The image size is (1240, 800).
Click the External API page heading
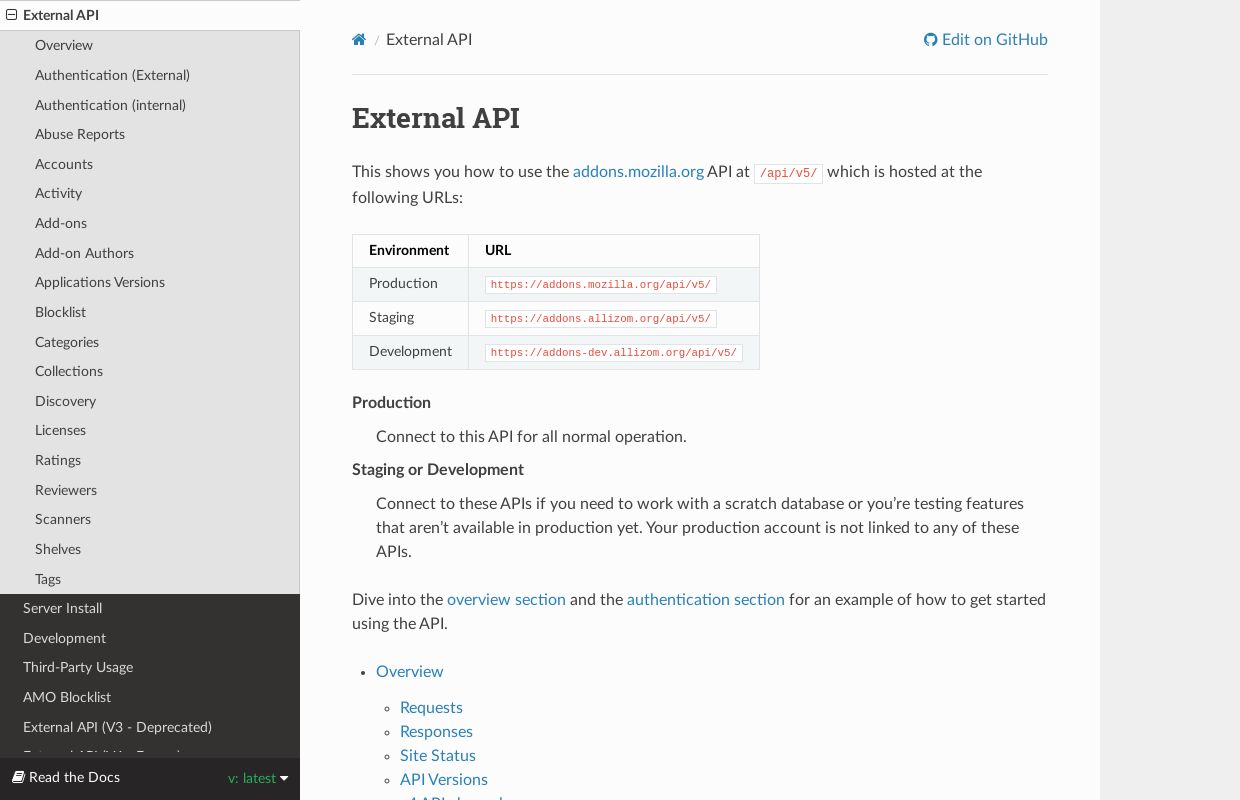[x=436, y=118]
